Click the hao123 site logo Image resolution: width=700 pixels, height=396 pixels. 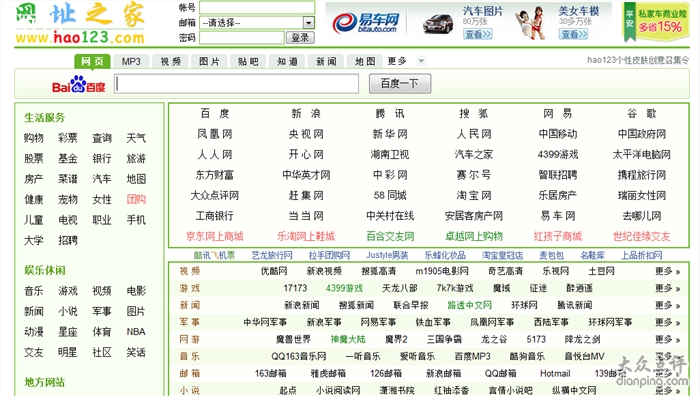tap(80, 23)
